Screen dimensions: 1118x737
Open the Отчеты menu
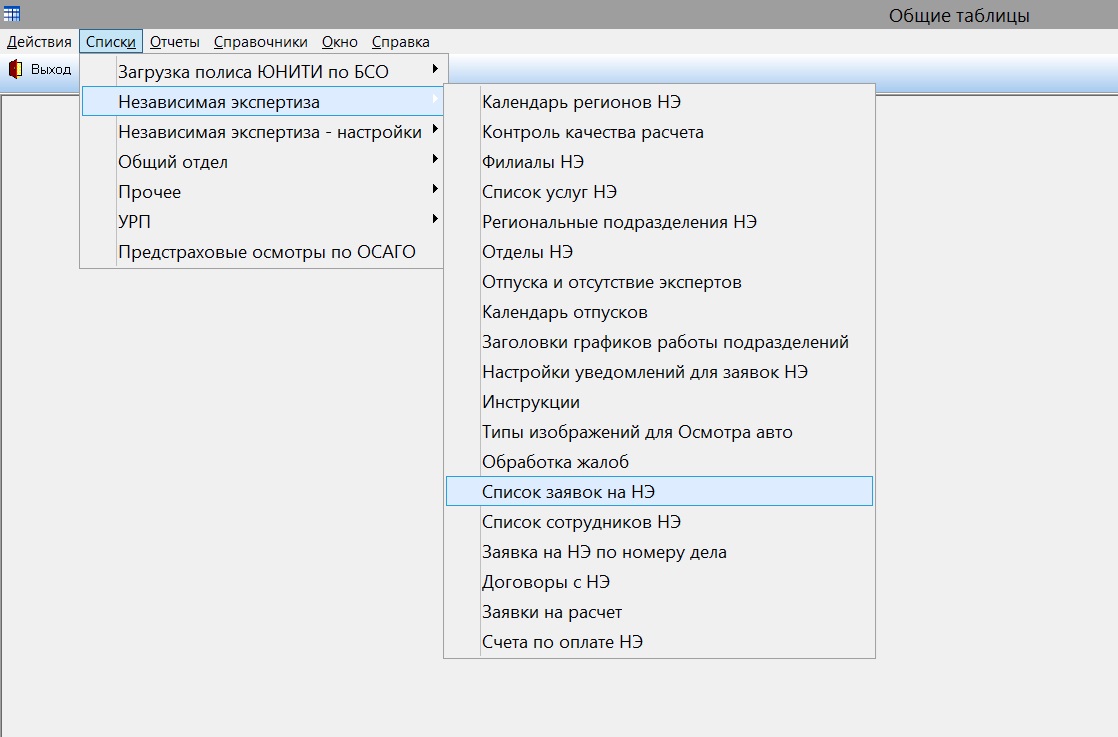tap(175, 42)
